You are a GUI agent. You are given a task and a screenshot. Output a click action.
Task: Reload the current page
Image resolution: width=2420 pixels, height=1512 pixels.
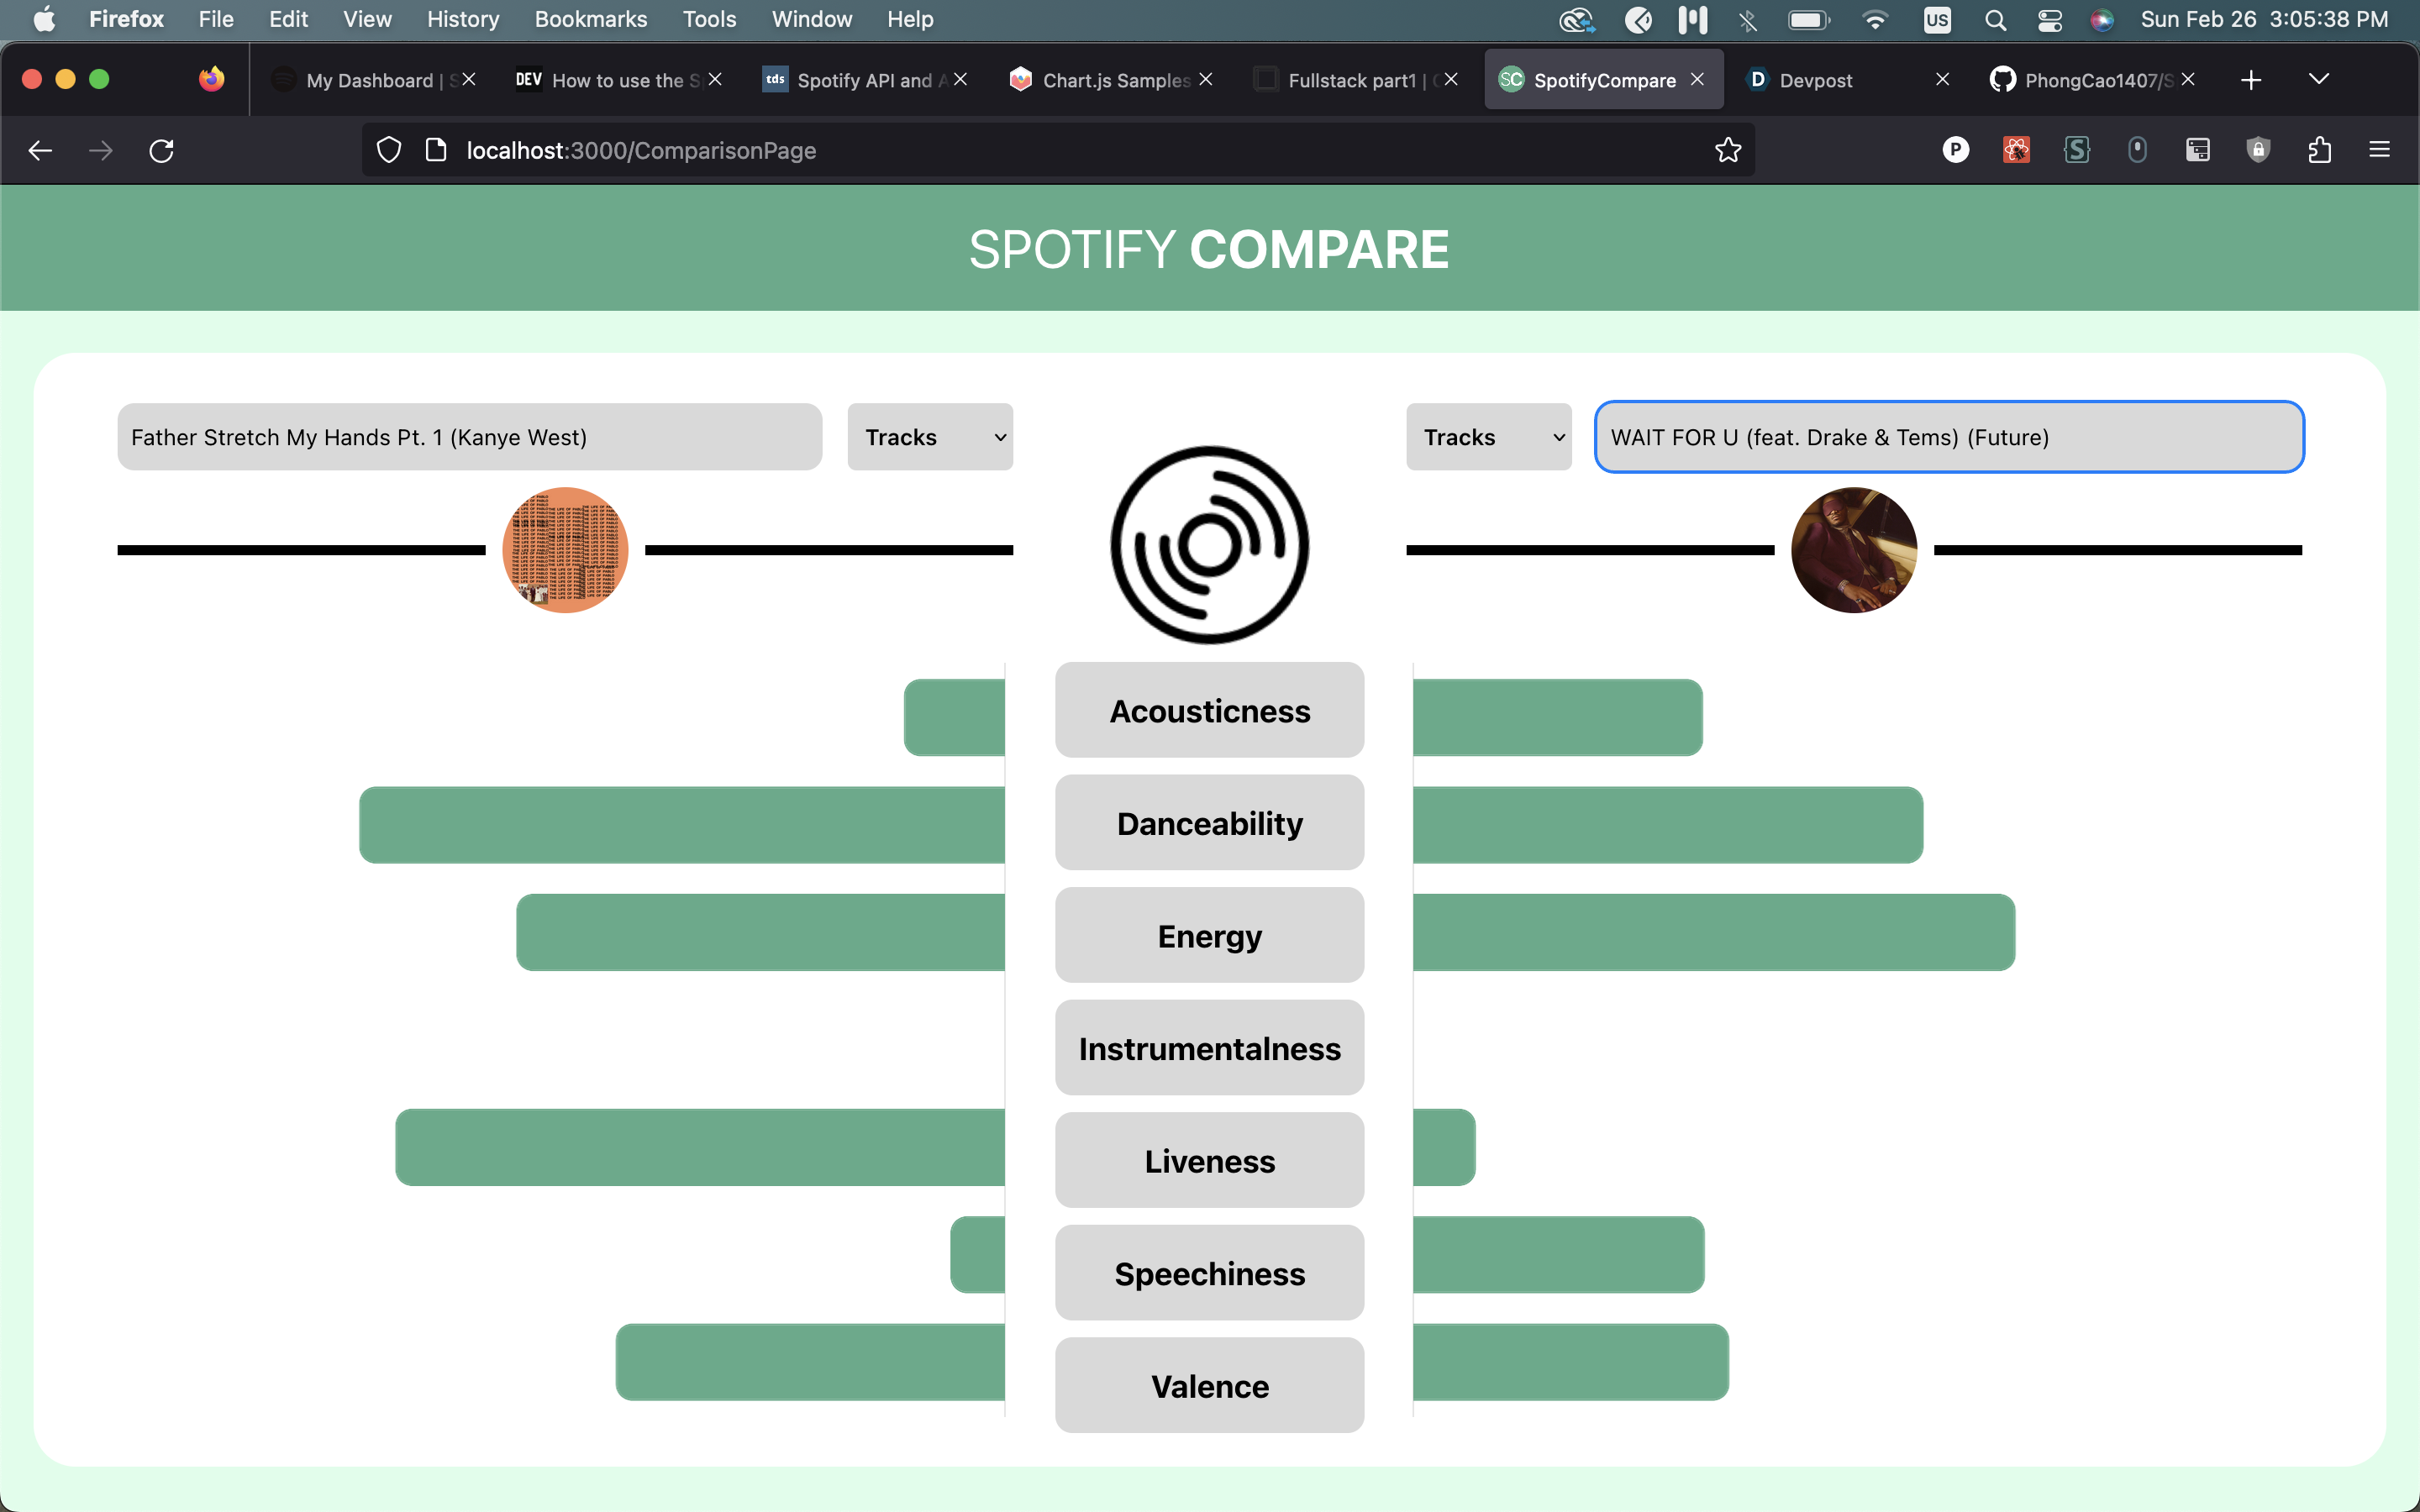(x=161, y=150)
